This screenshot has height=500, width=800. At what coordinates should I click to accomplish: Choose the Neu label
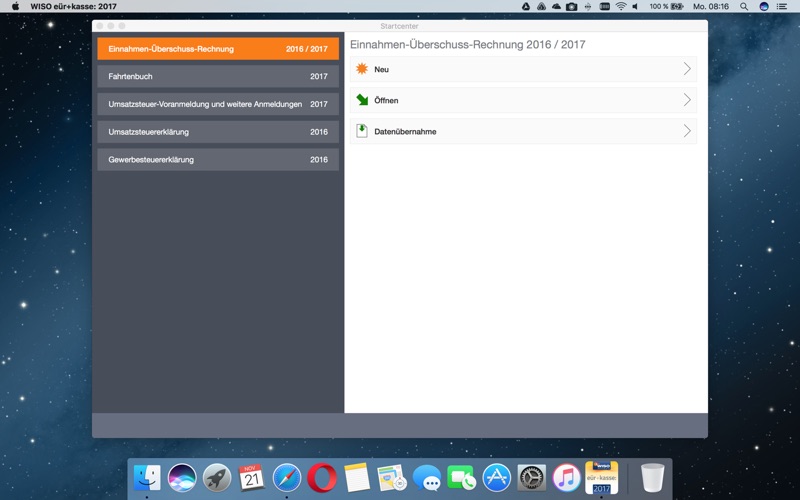381,69
